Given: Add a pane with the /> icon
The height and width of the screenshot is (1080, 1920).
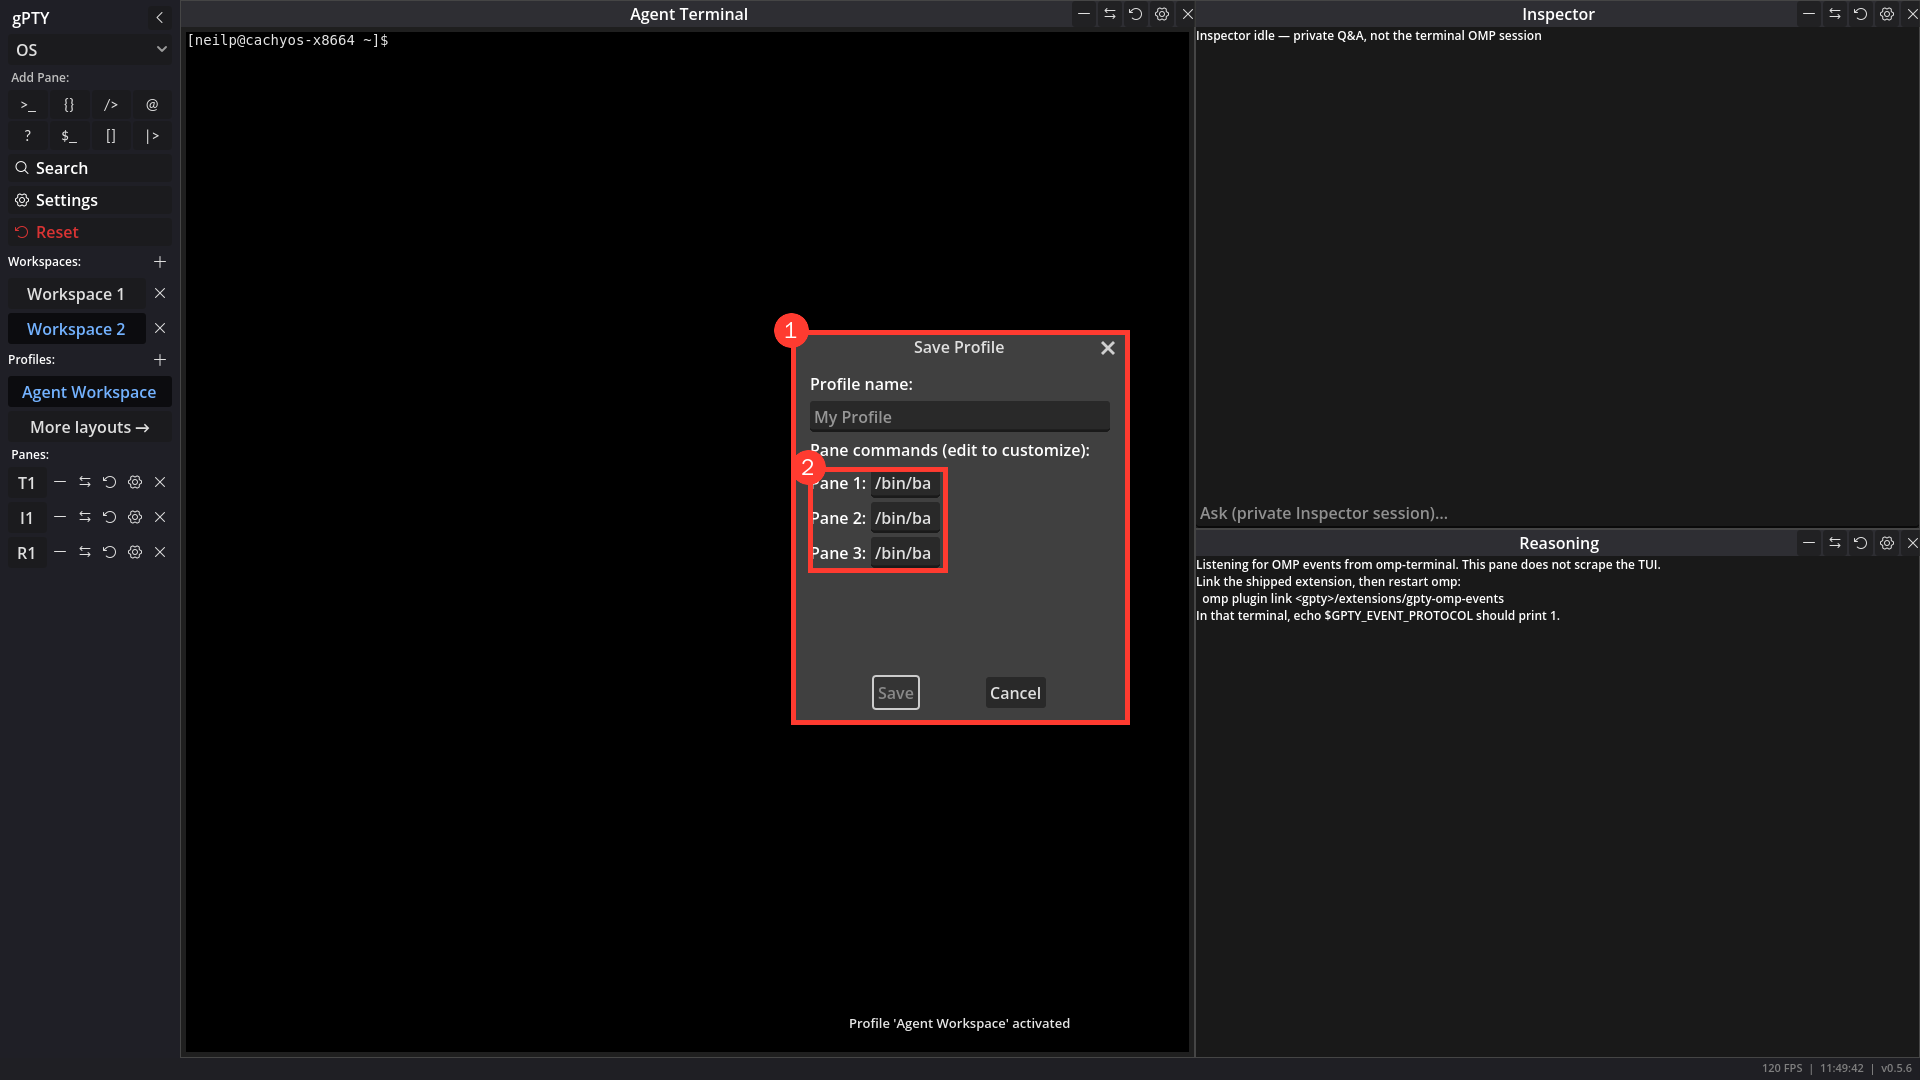Looking at the screenshot, I should click(111, 104).
